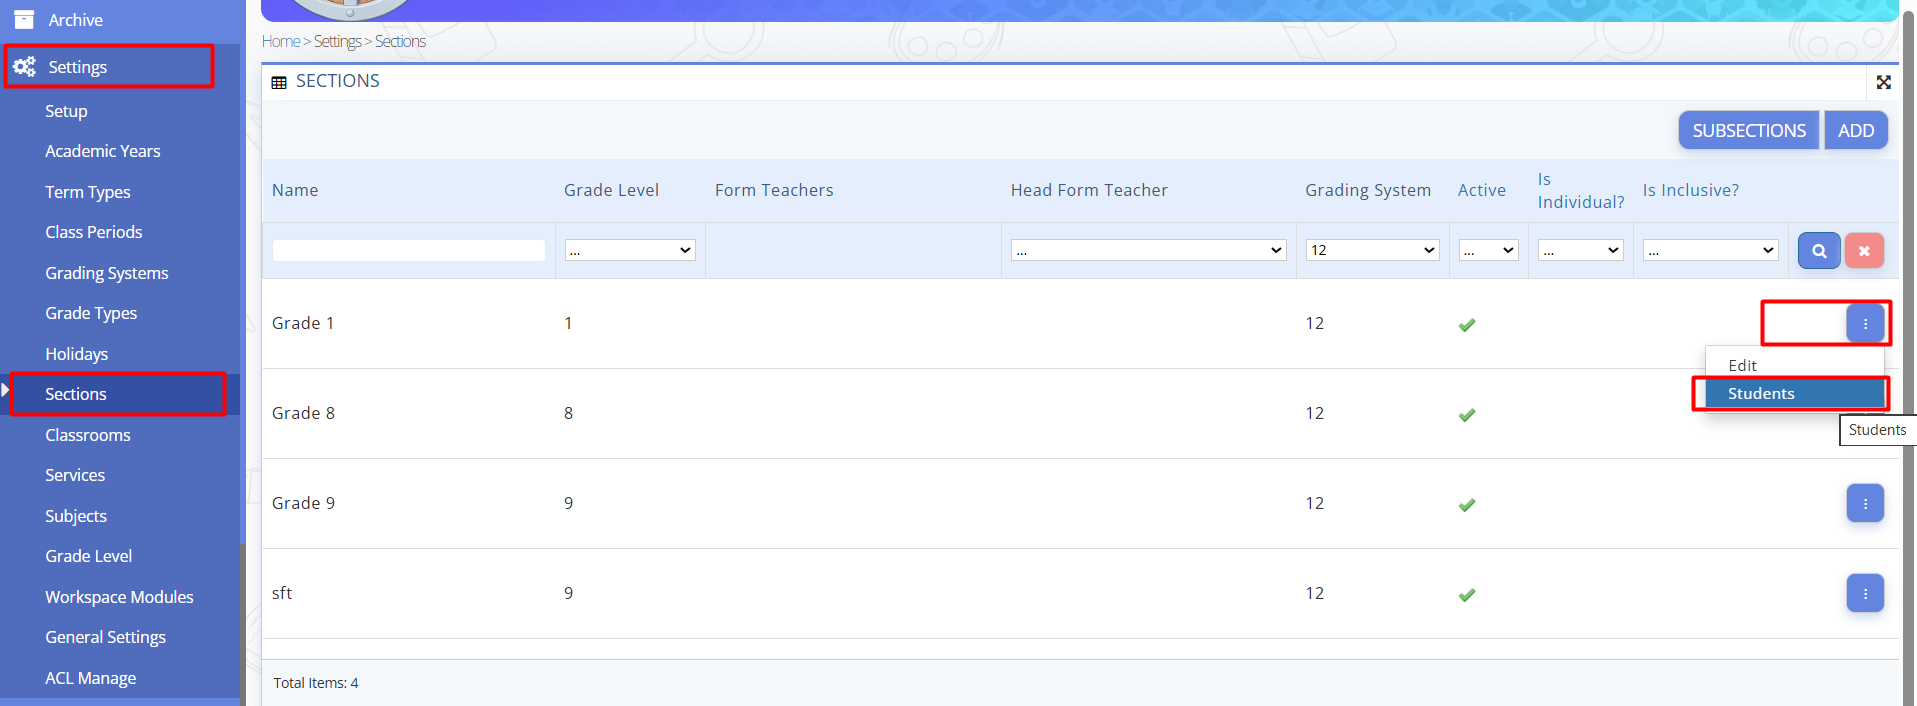
Task: Open the Grade Level filter dropdown
Action: (x=630, y=250)
